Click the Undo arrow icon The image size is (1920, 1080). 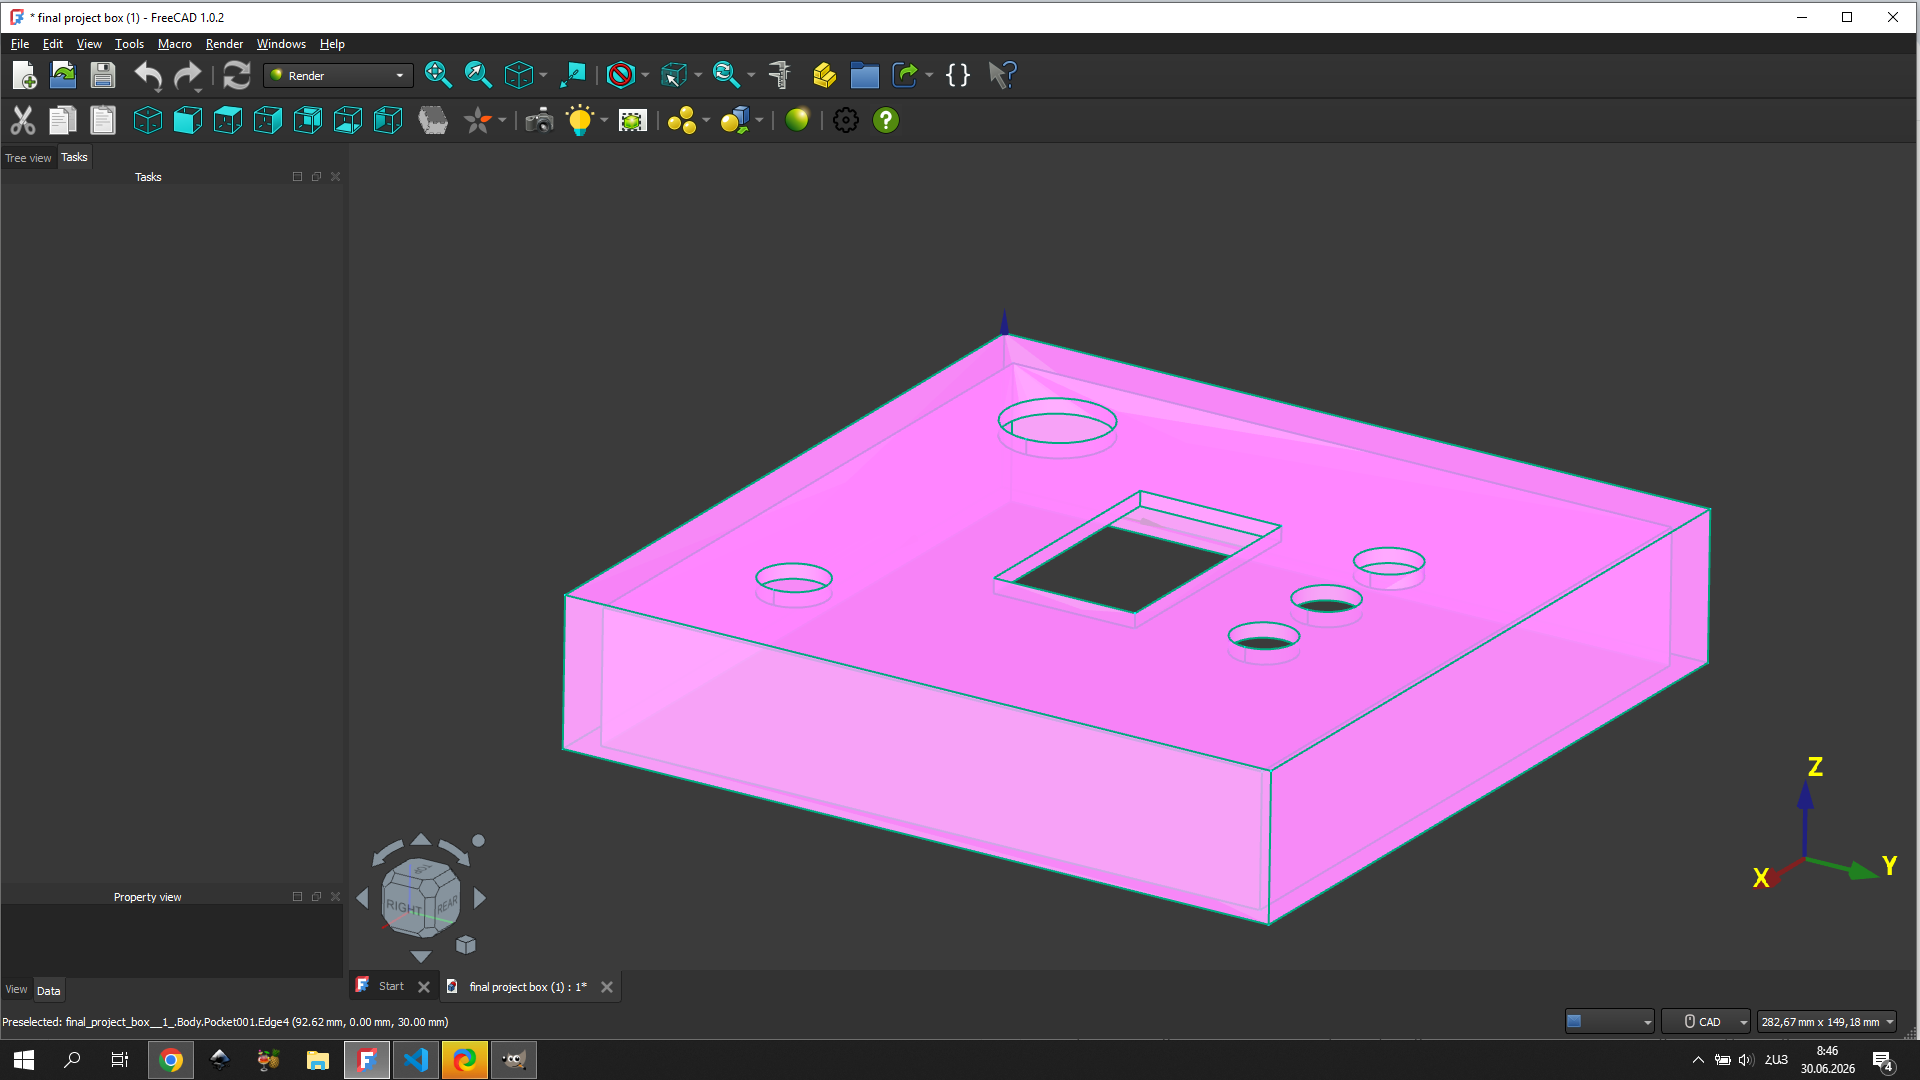pyautogui.click(x=148, y=75)
